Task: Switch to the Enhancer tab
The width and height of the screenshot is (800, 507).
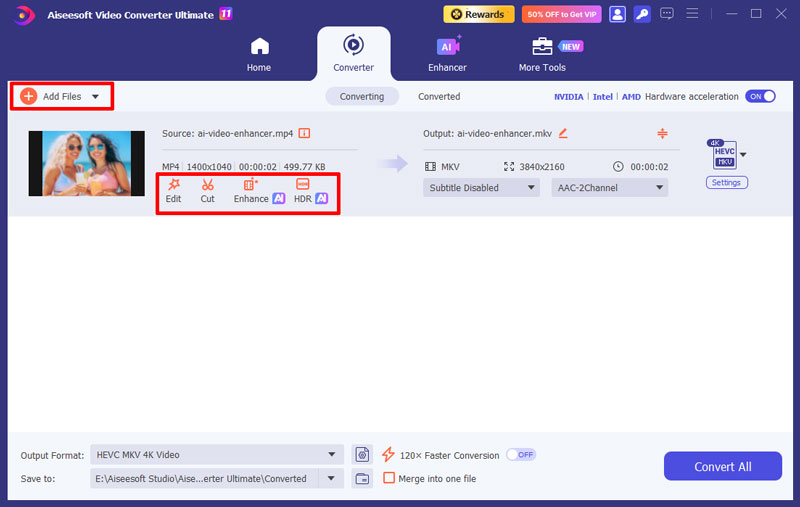Action: tap(445, 54)
